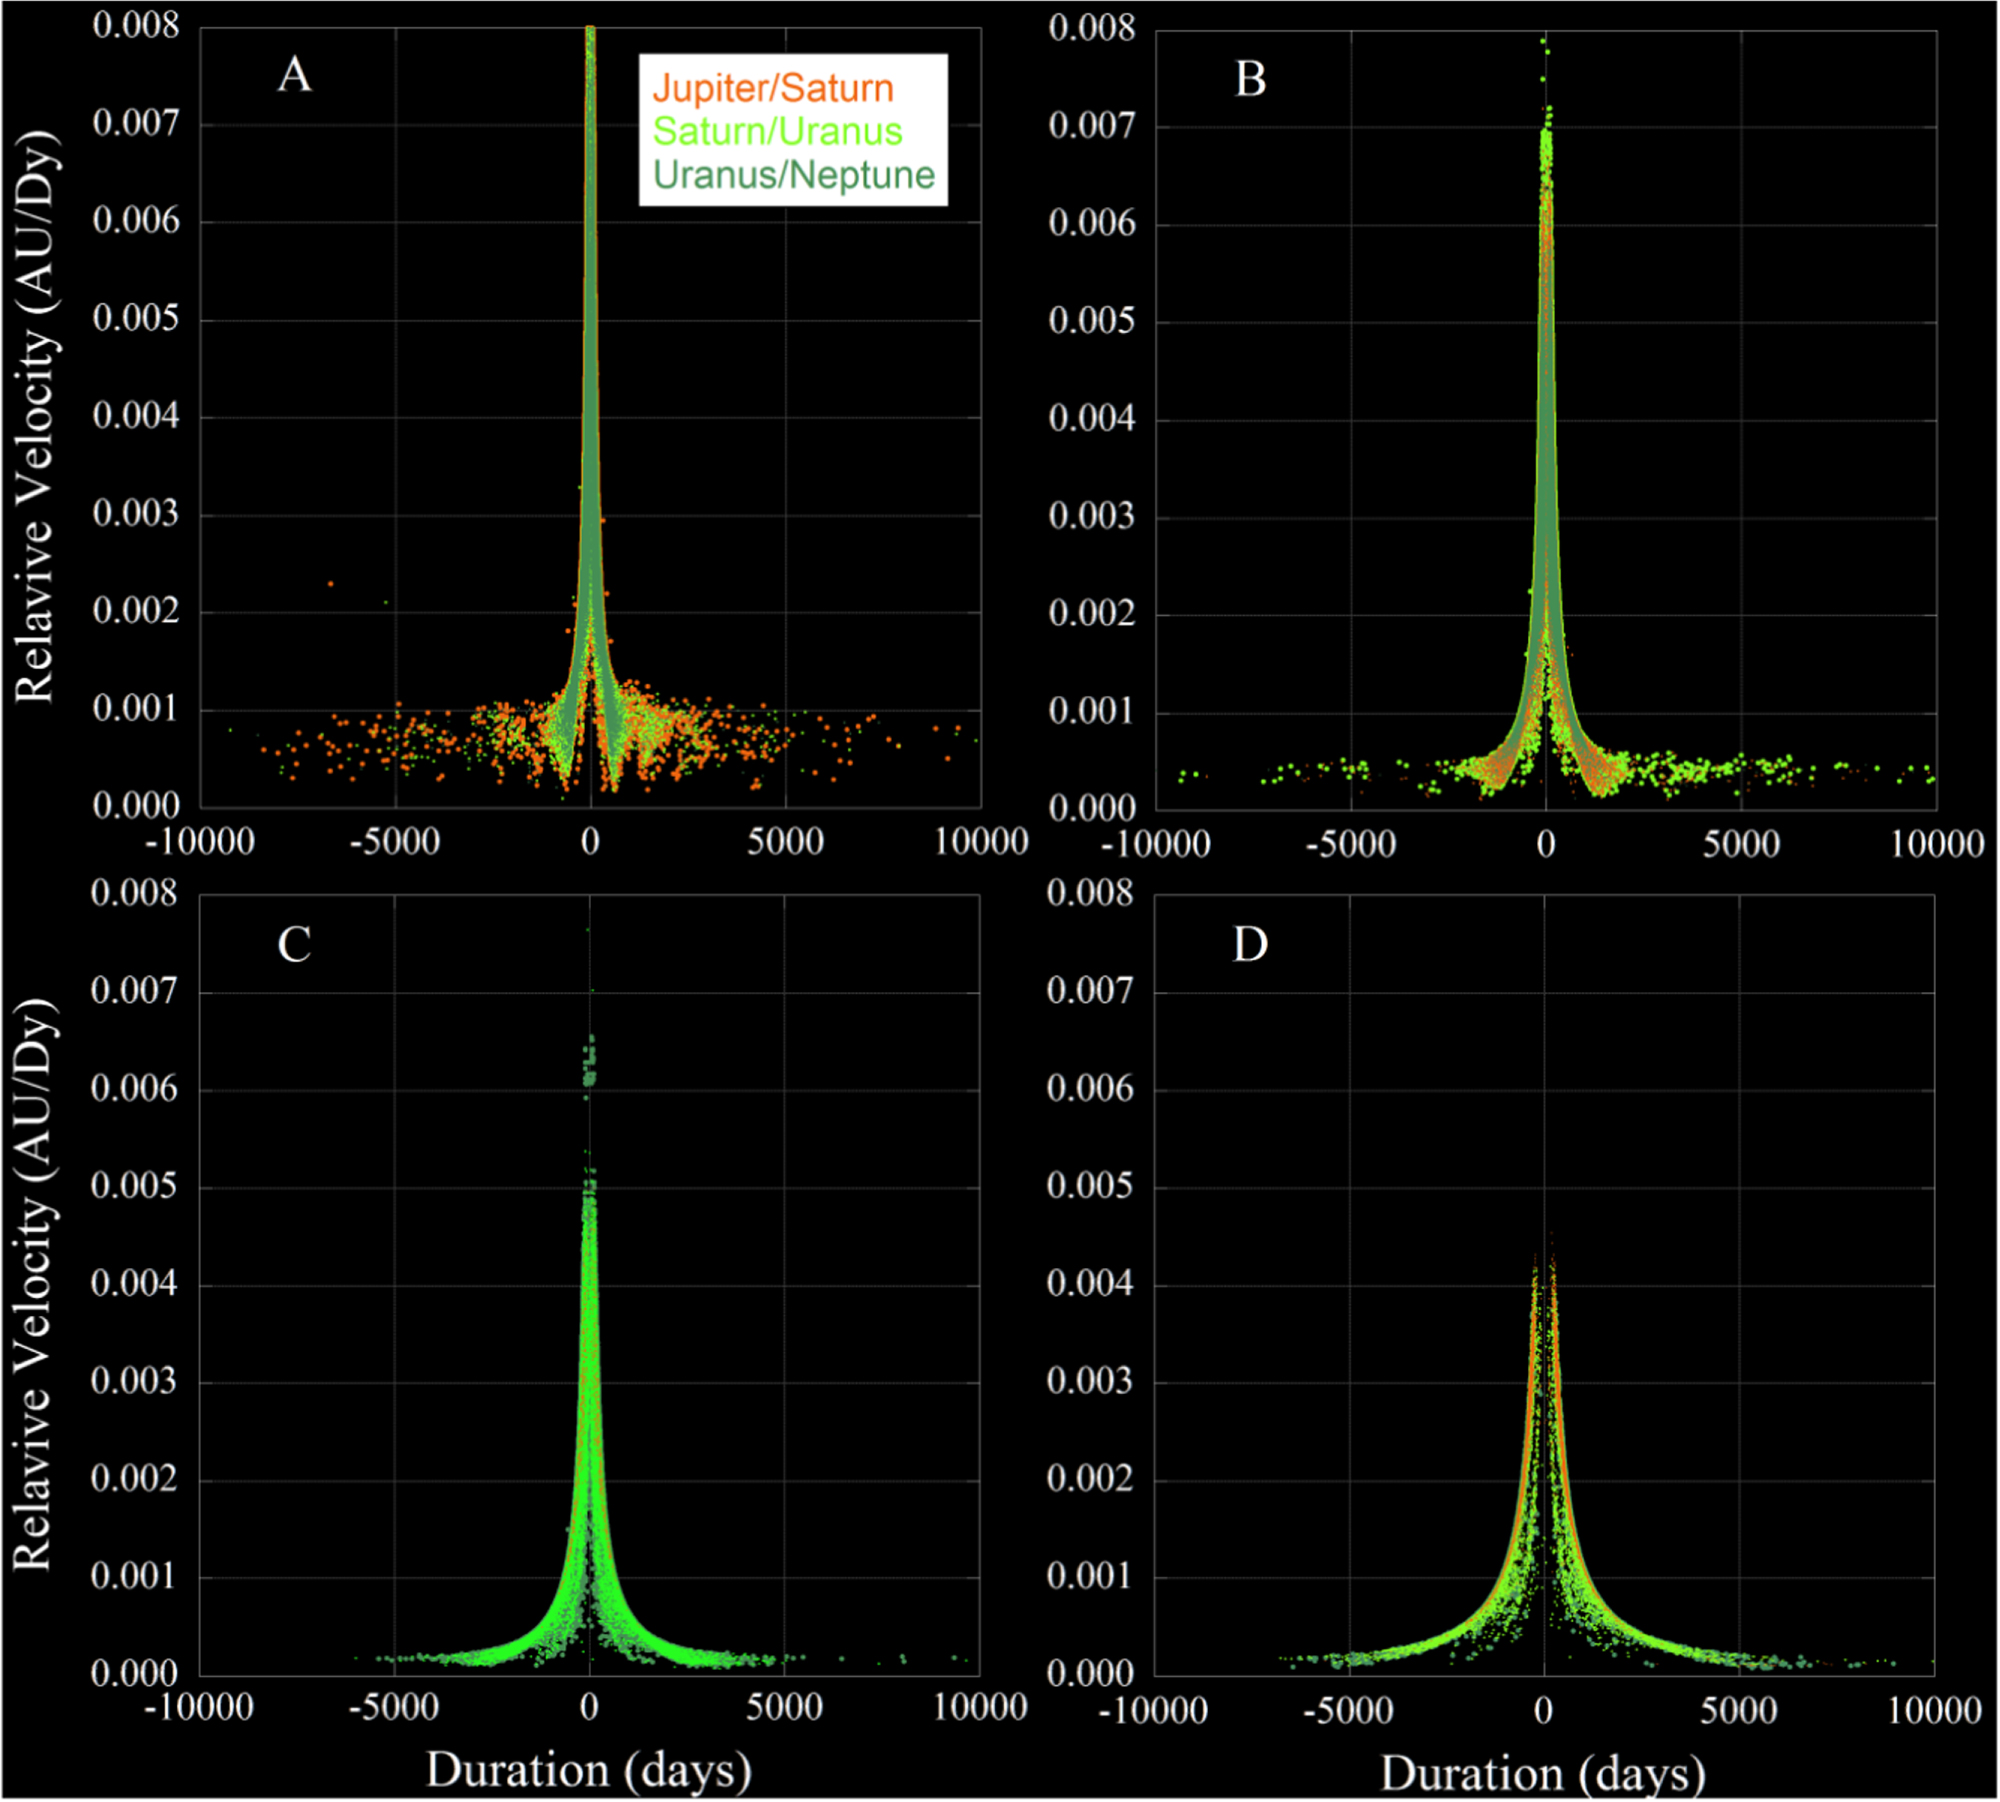Click the panel D label
This screenshot has width=2000, height=1802.
[1250, 944]
